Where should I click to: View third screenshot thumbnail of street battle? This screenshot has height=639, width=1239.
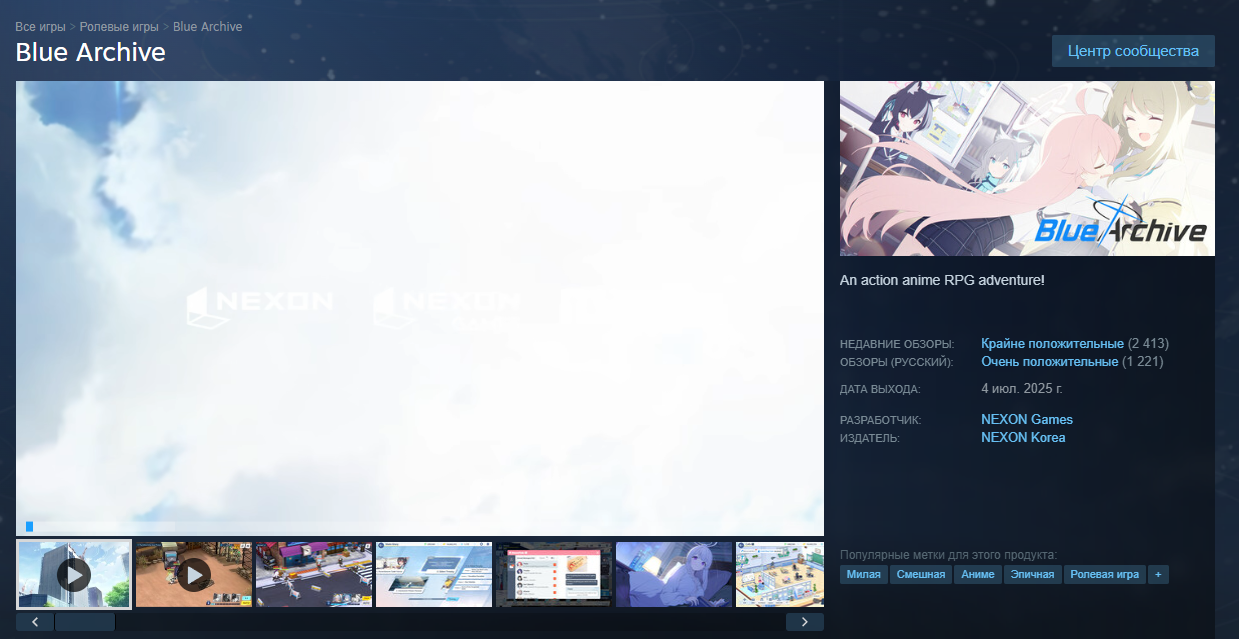pyautogui.click(x=314, y=574)
